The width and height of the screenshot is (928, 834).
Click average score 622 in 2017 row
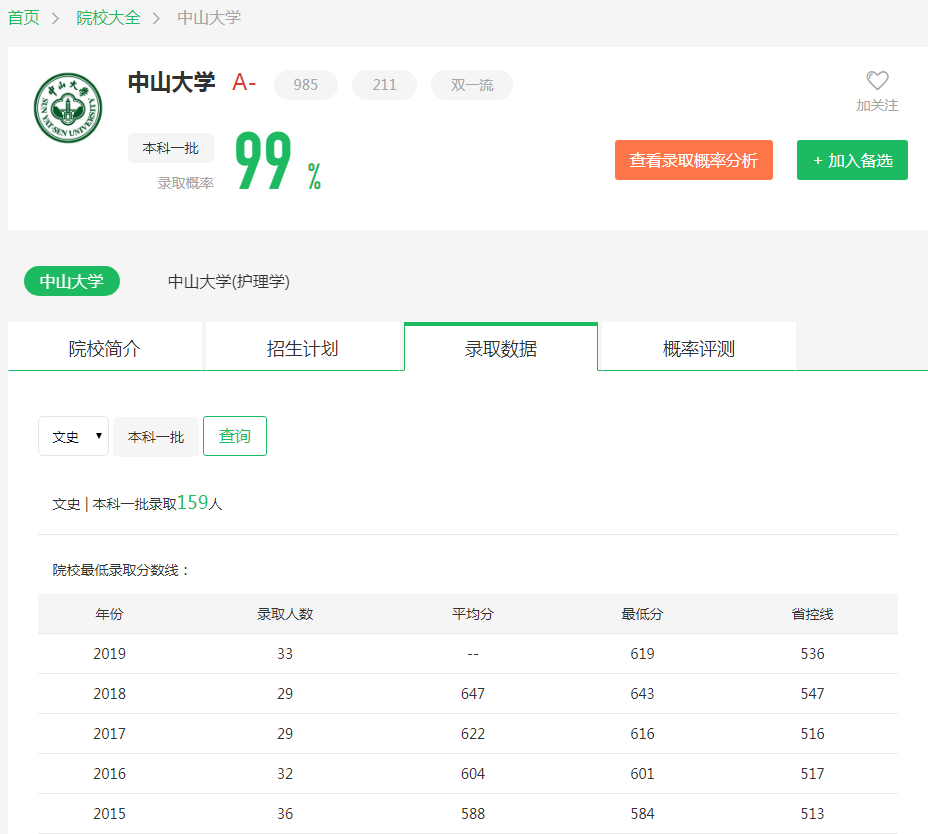(x=472, y=733)
